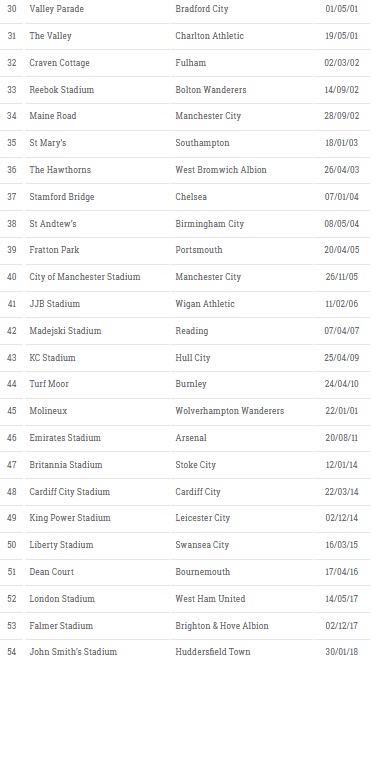Select Brighton & Hove Albion text
Image resolution: width=385 pixels, height=783 pixels.
coord(222,625)
